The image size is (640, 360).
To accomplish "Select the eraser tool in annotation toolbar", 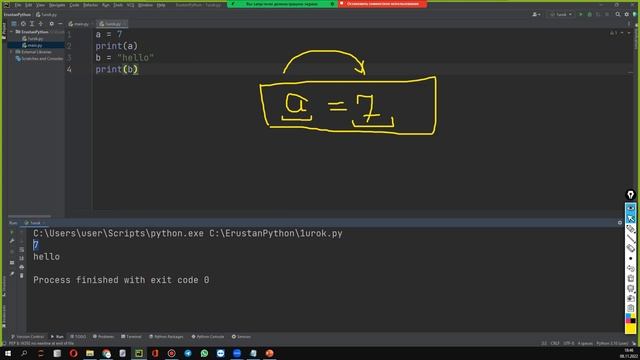I will [x=631, y=248].
